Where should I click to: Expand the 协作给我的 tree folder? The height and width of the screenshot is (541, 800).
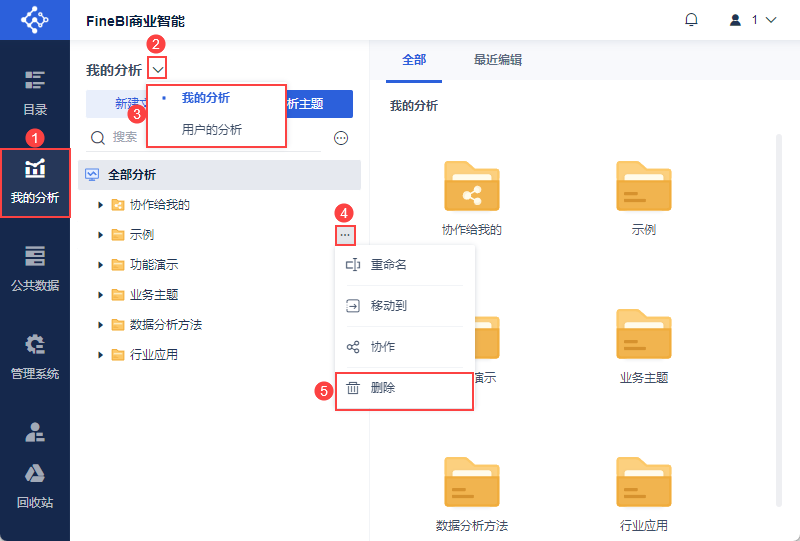point(101,205)
